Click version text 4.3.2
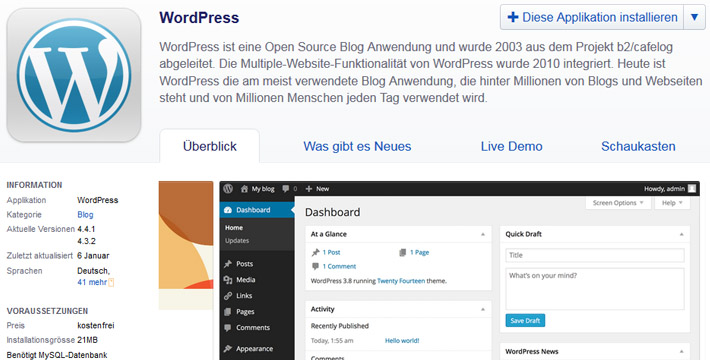Viewport: 710px width, 360px height. click(x=86, y=241)
